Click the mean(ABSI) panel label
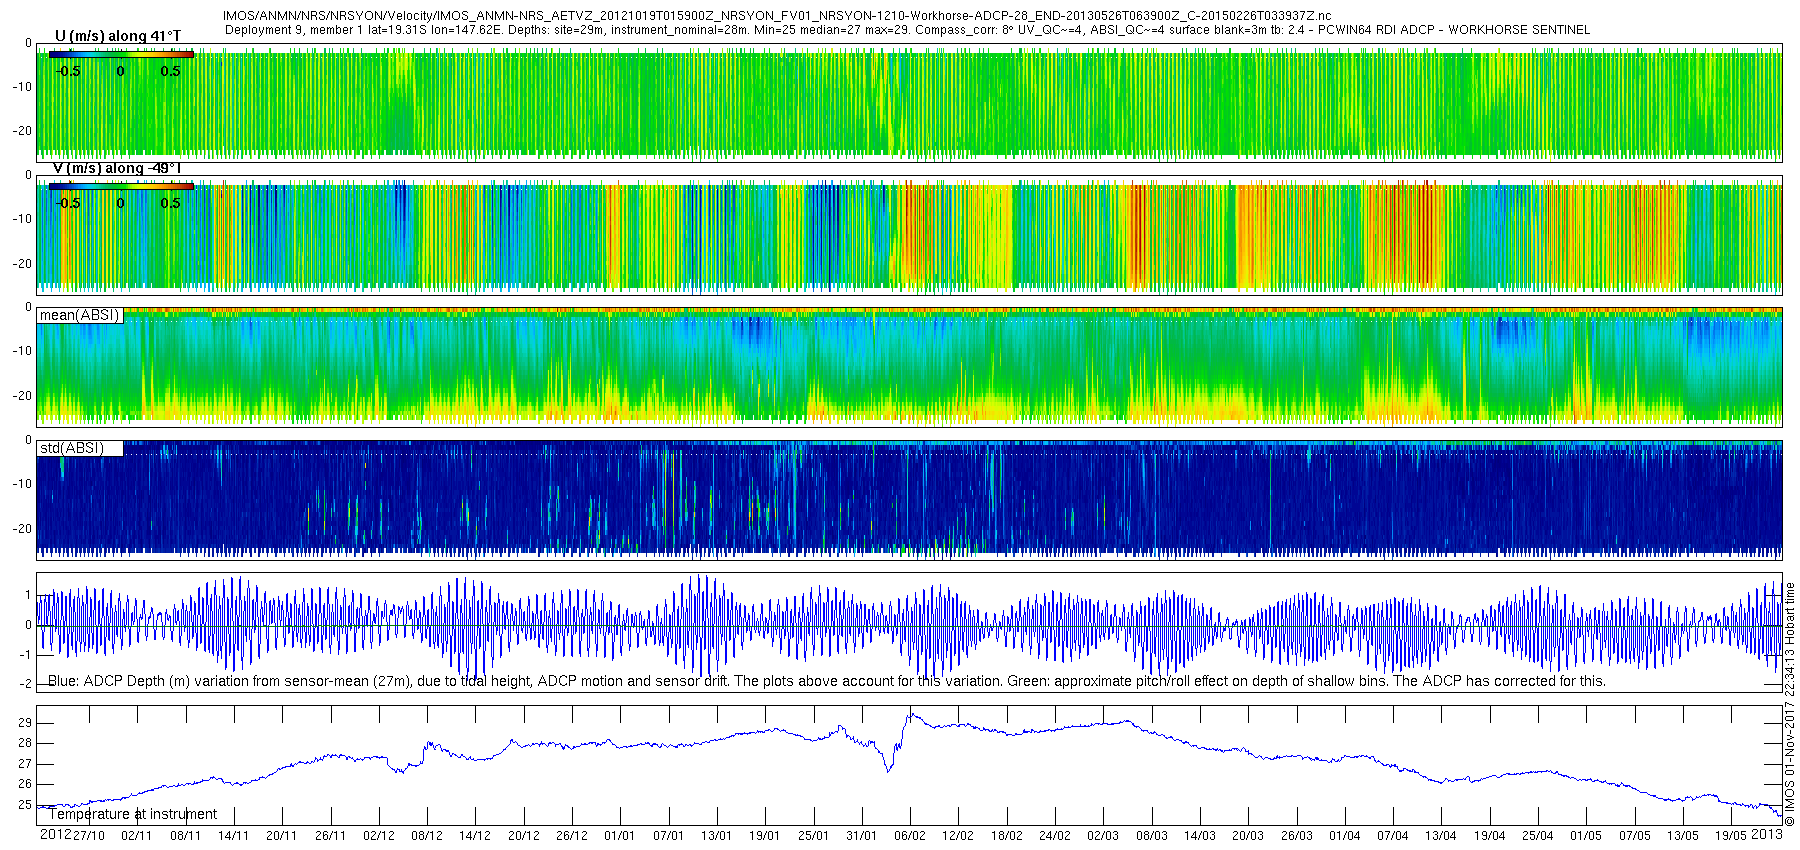This screenshot has width=1800, height=850. click(79, 315)
